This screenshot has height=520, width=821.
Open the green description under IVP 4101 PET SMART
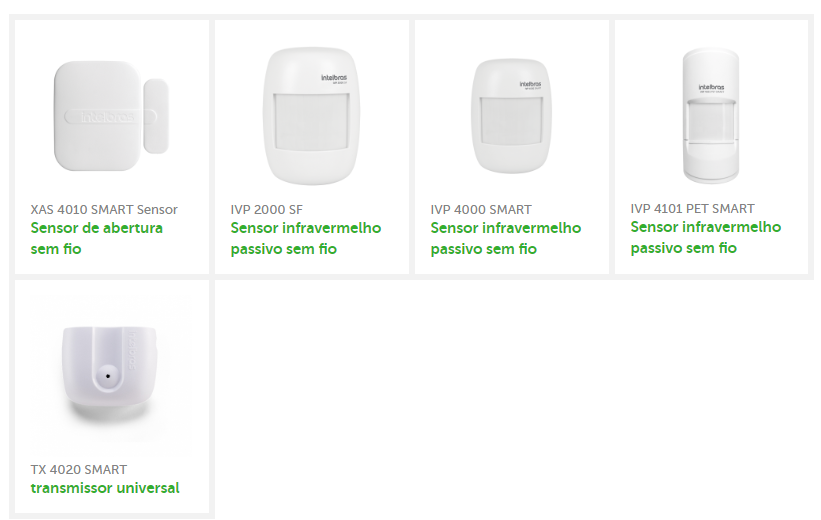tap(706, 237)
